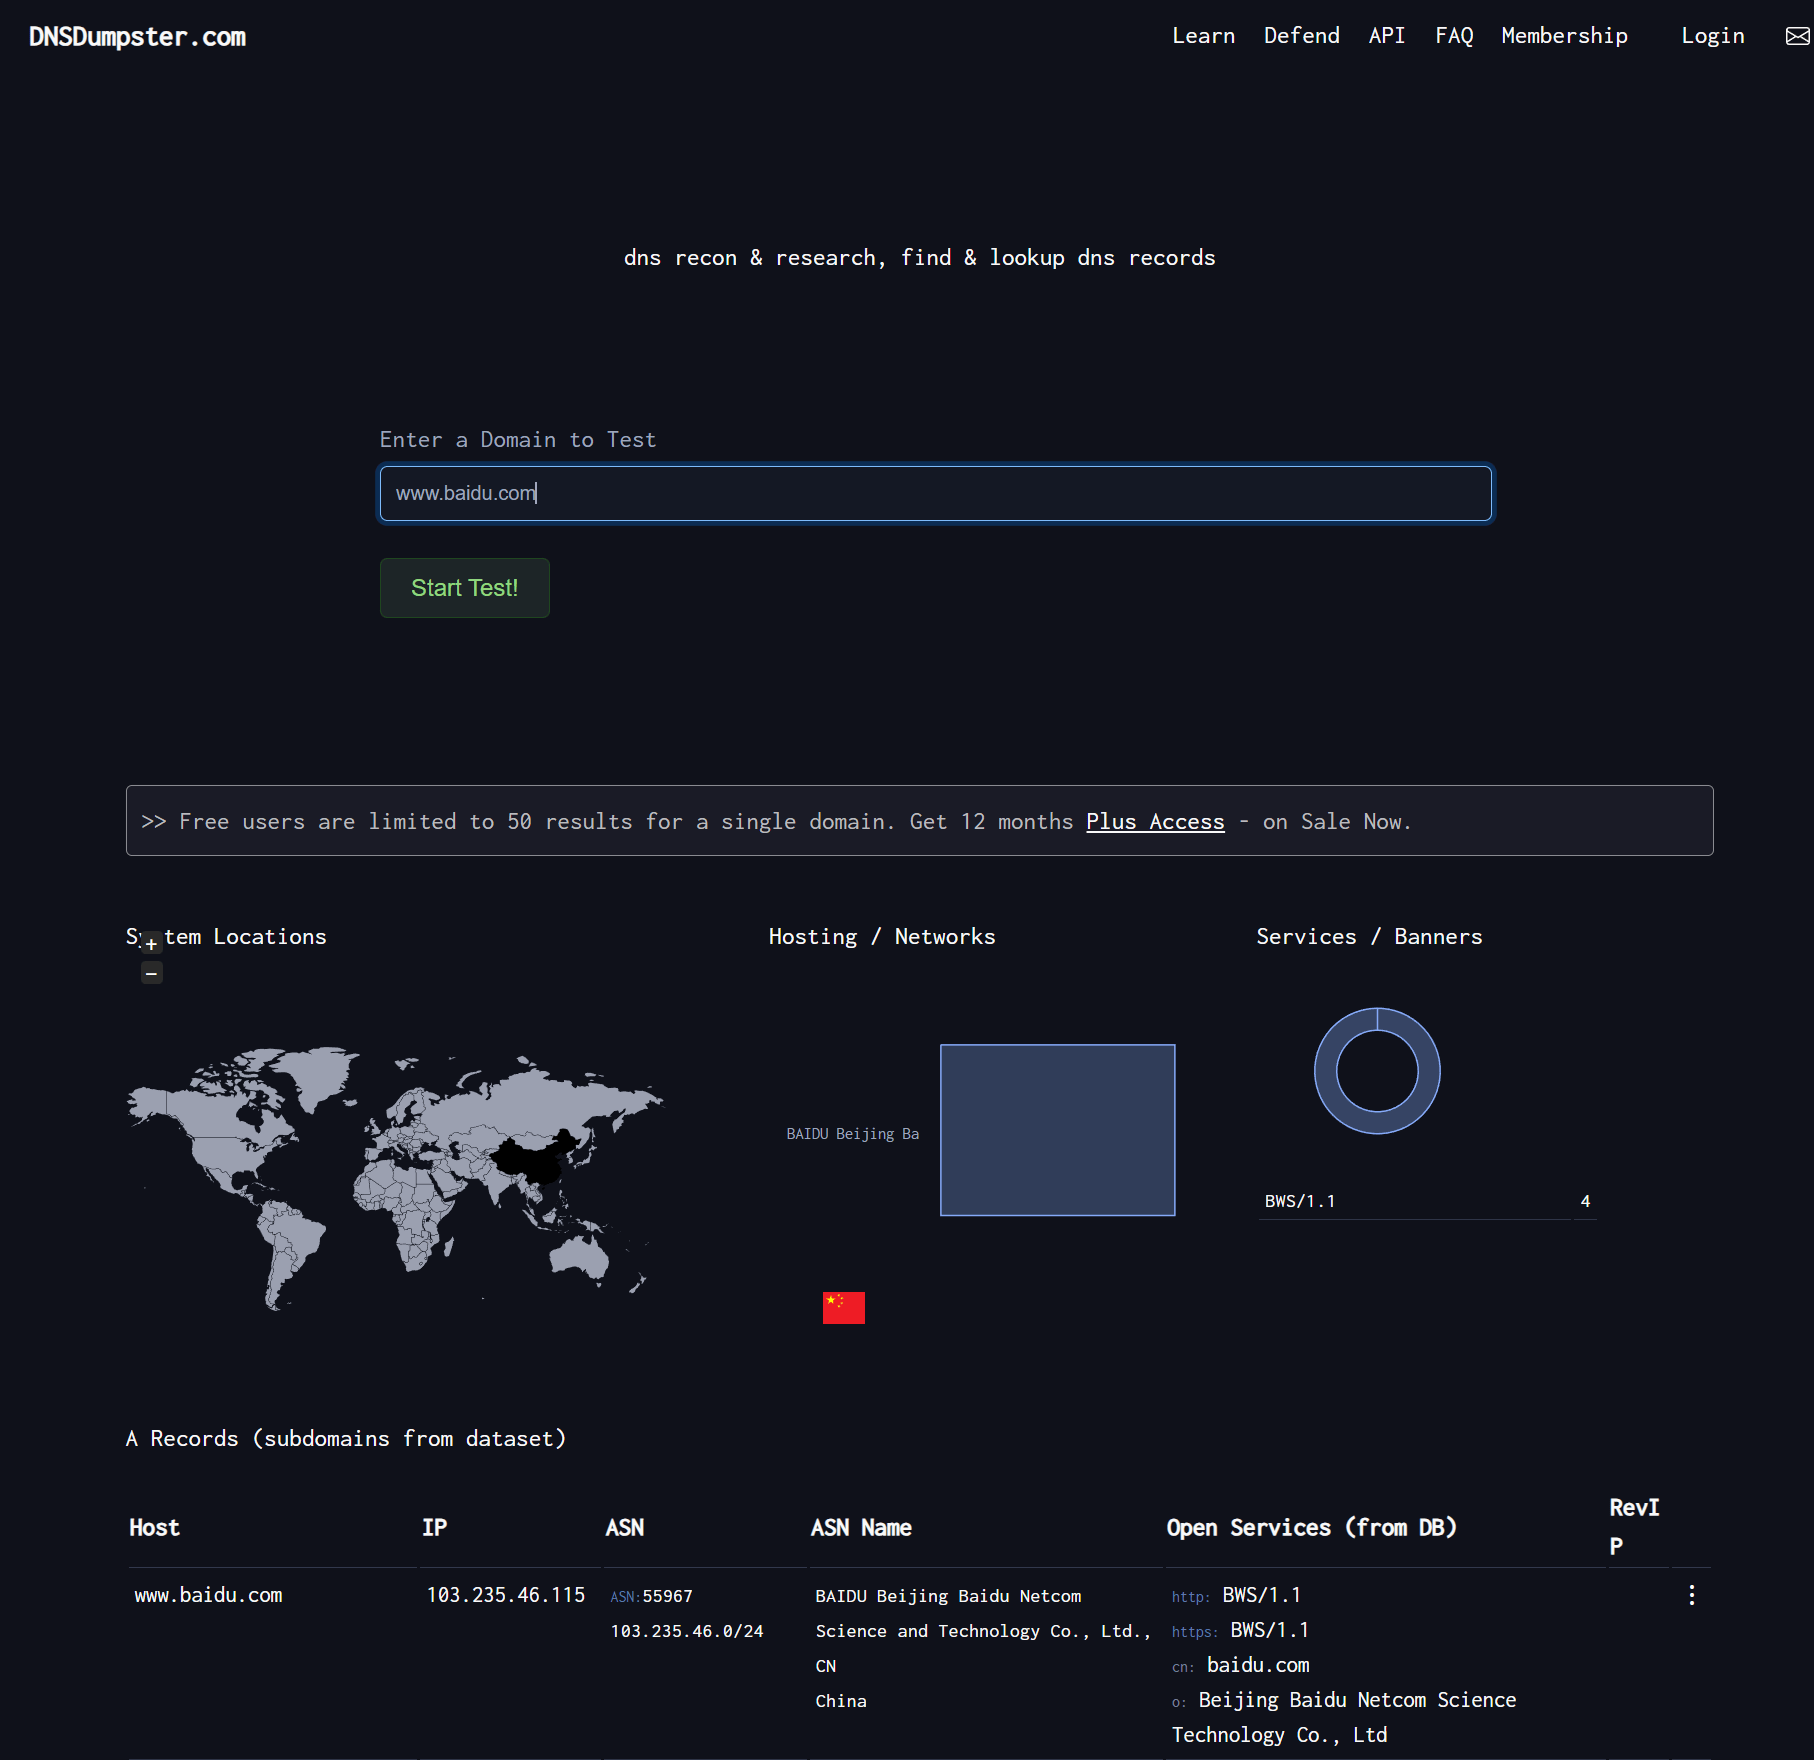Click the http: BWS/1.1 service entry
This screenshot has width=1814, height=1760.
1236,1595
